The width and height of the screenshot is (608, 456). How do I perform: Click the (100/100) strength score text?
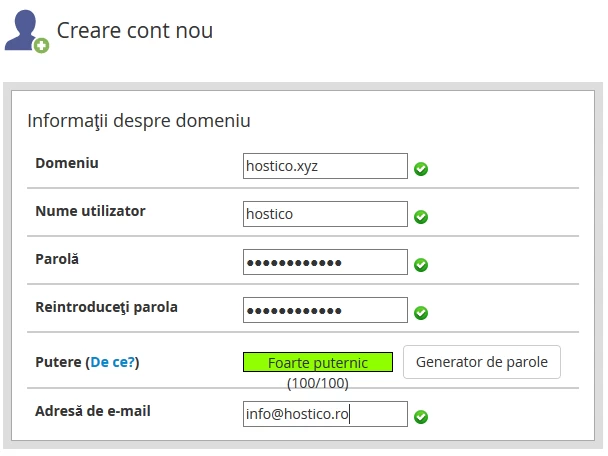point(318,383)
